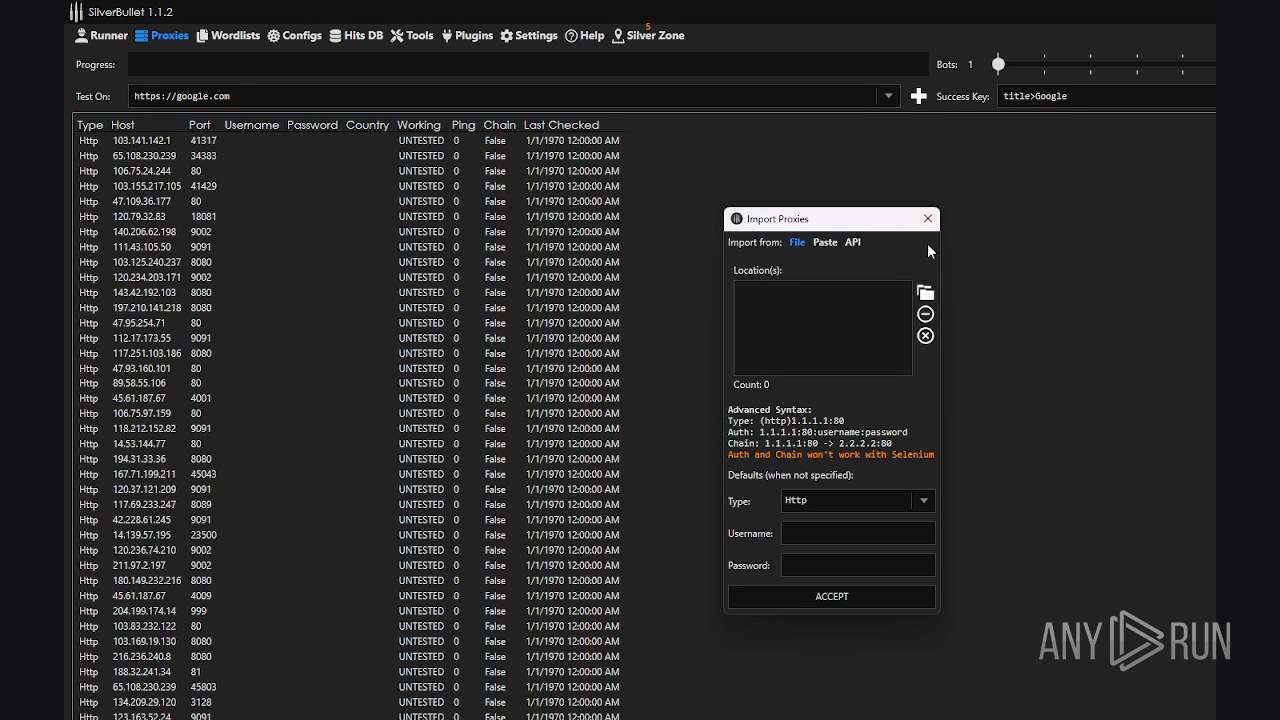Click the default Password field
The width and height of the screenshot is (1280, 720).
coord(858,565)
